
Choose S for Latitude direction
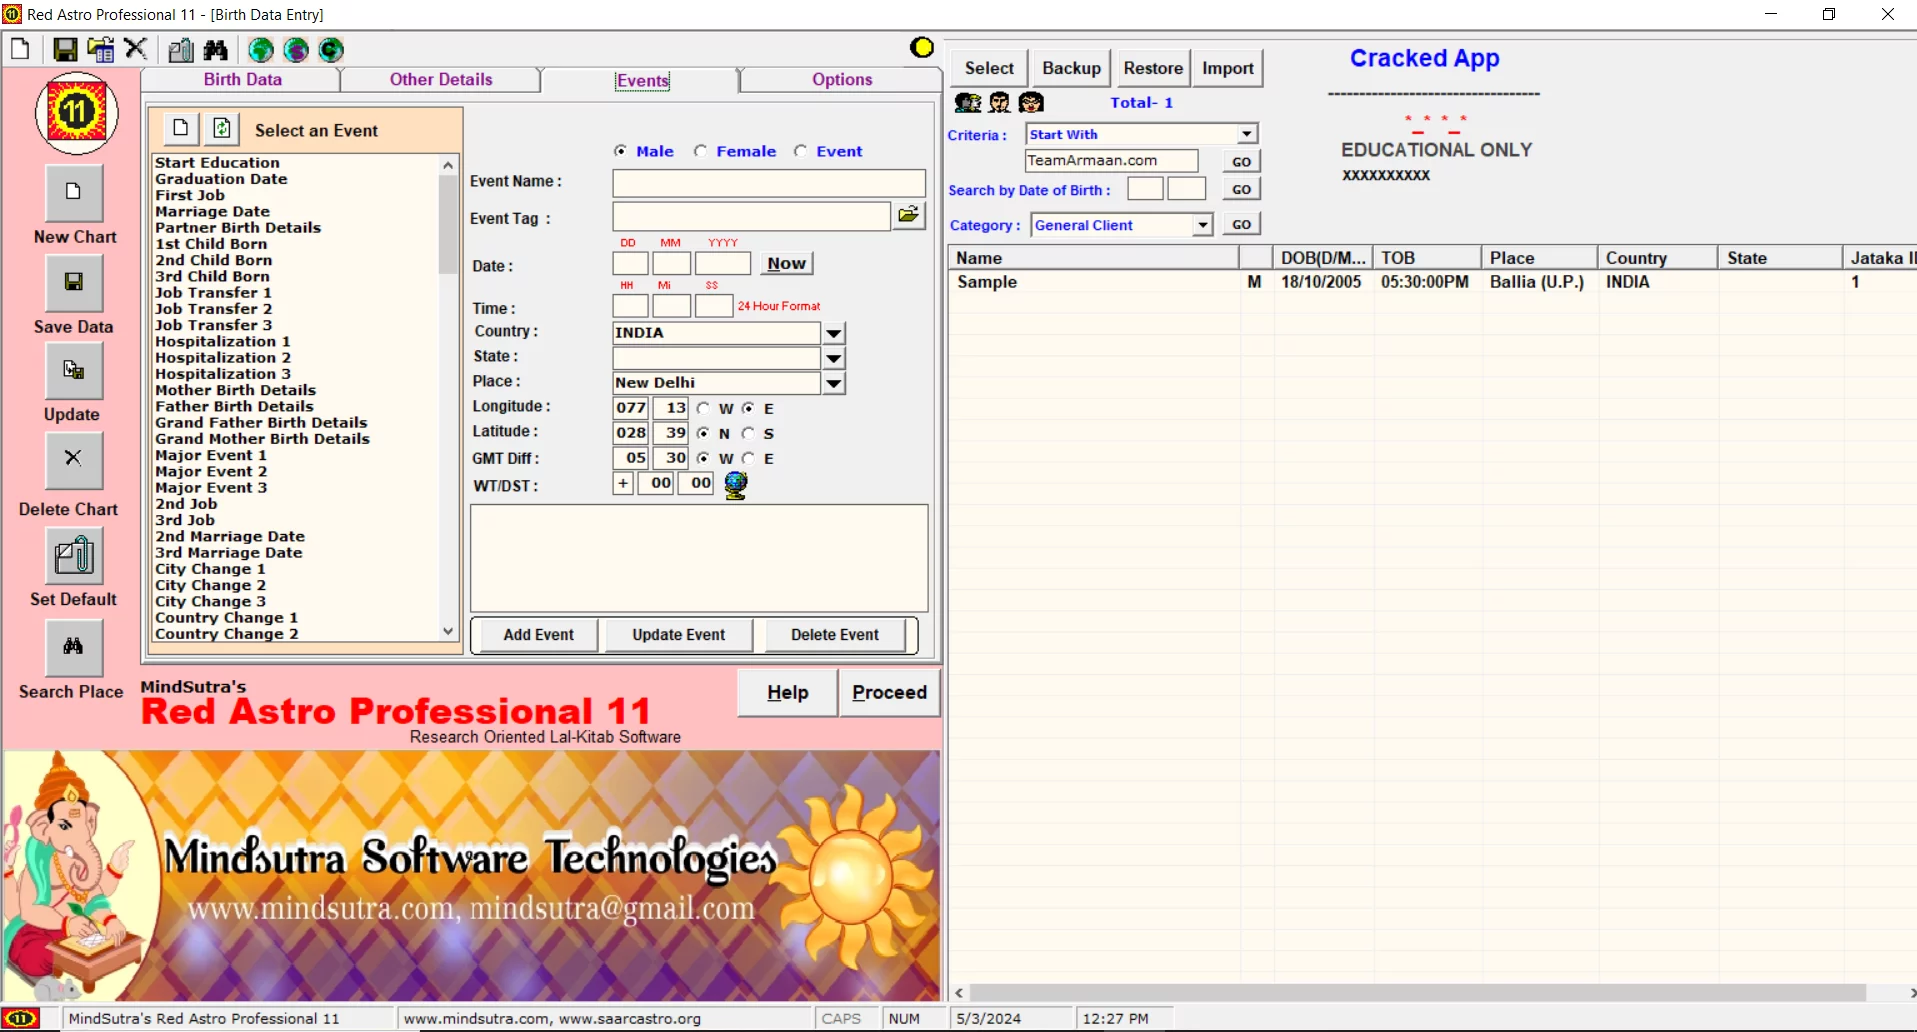pos(748,433)
